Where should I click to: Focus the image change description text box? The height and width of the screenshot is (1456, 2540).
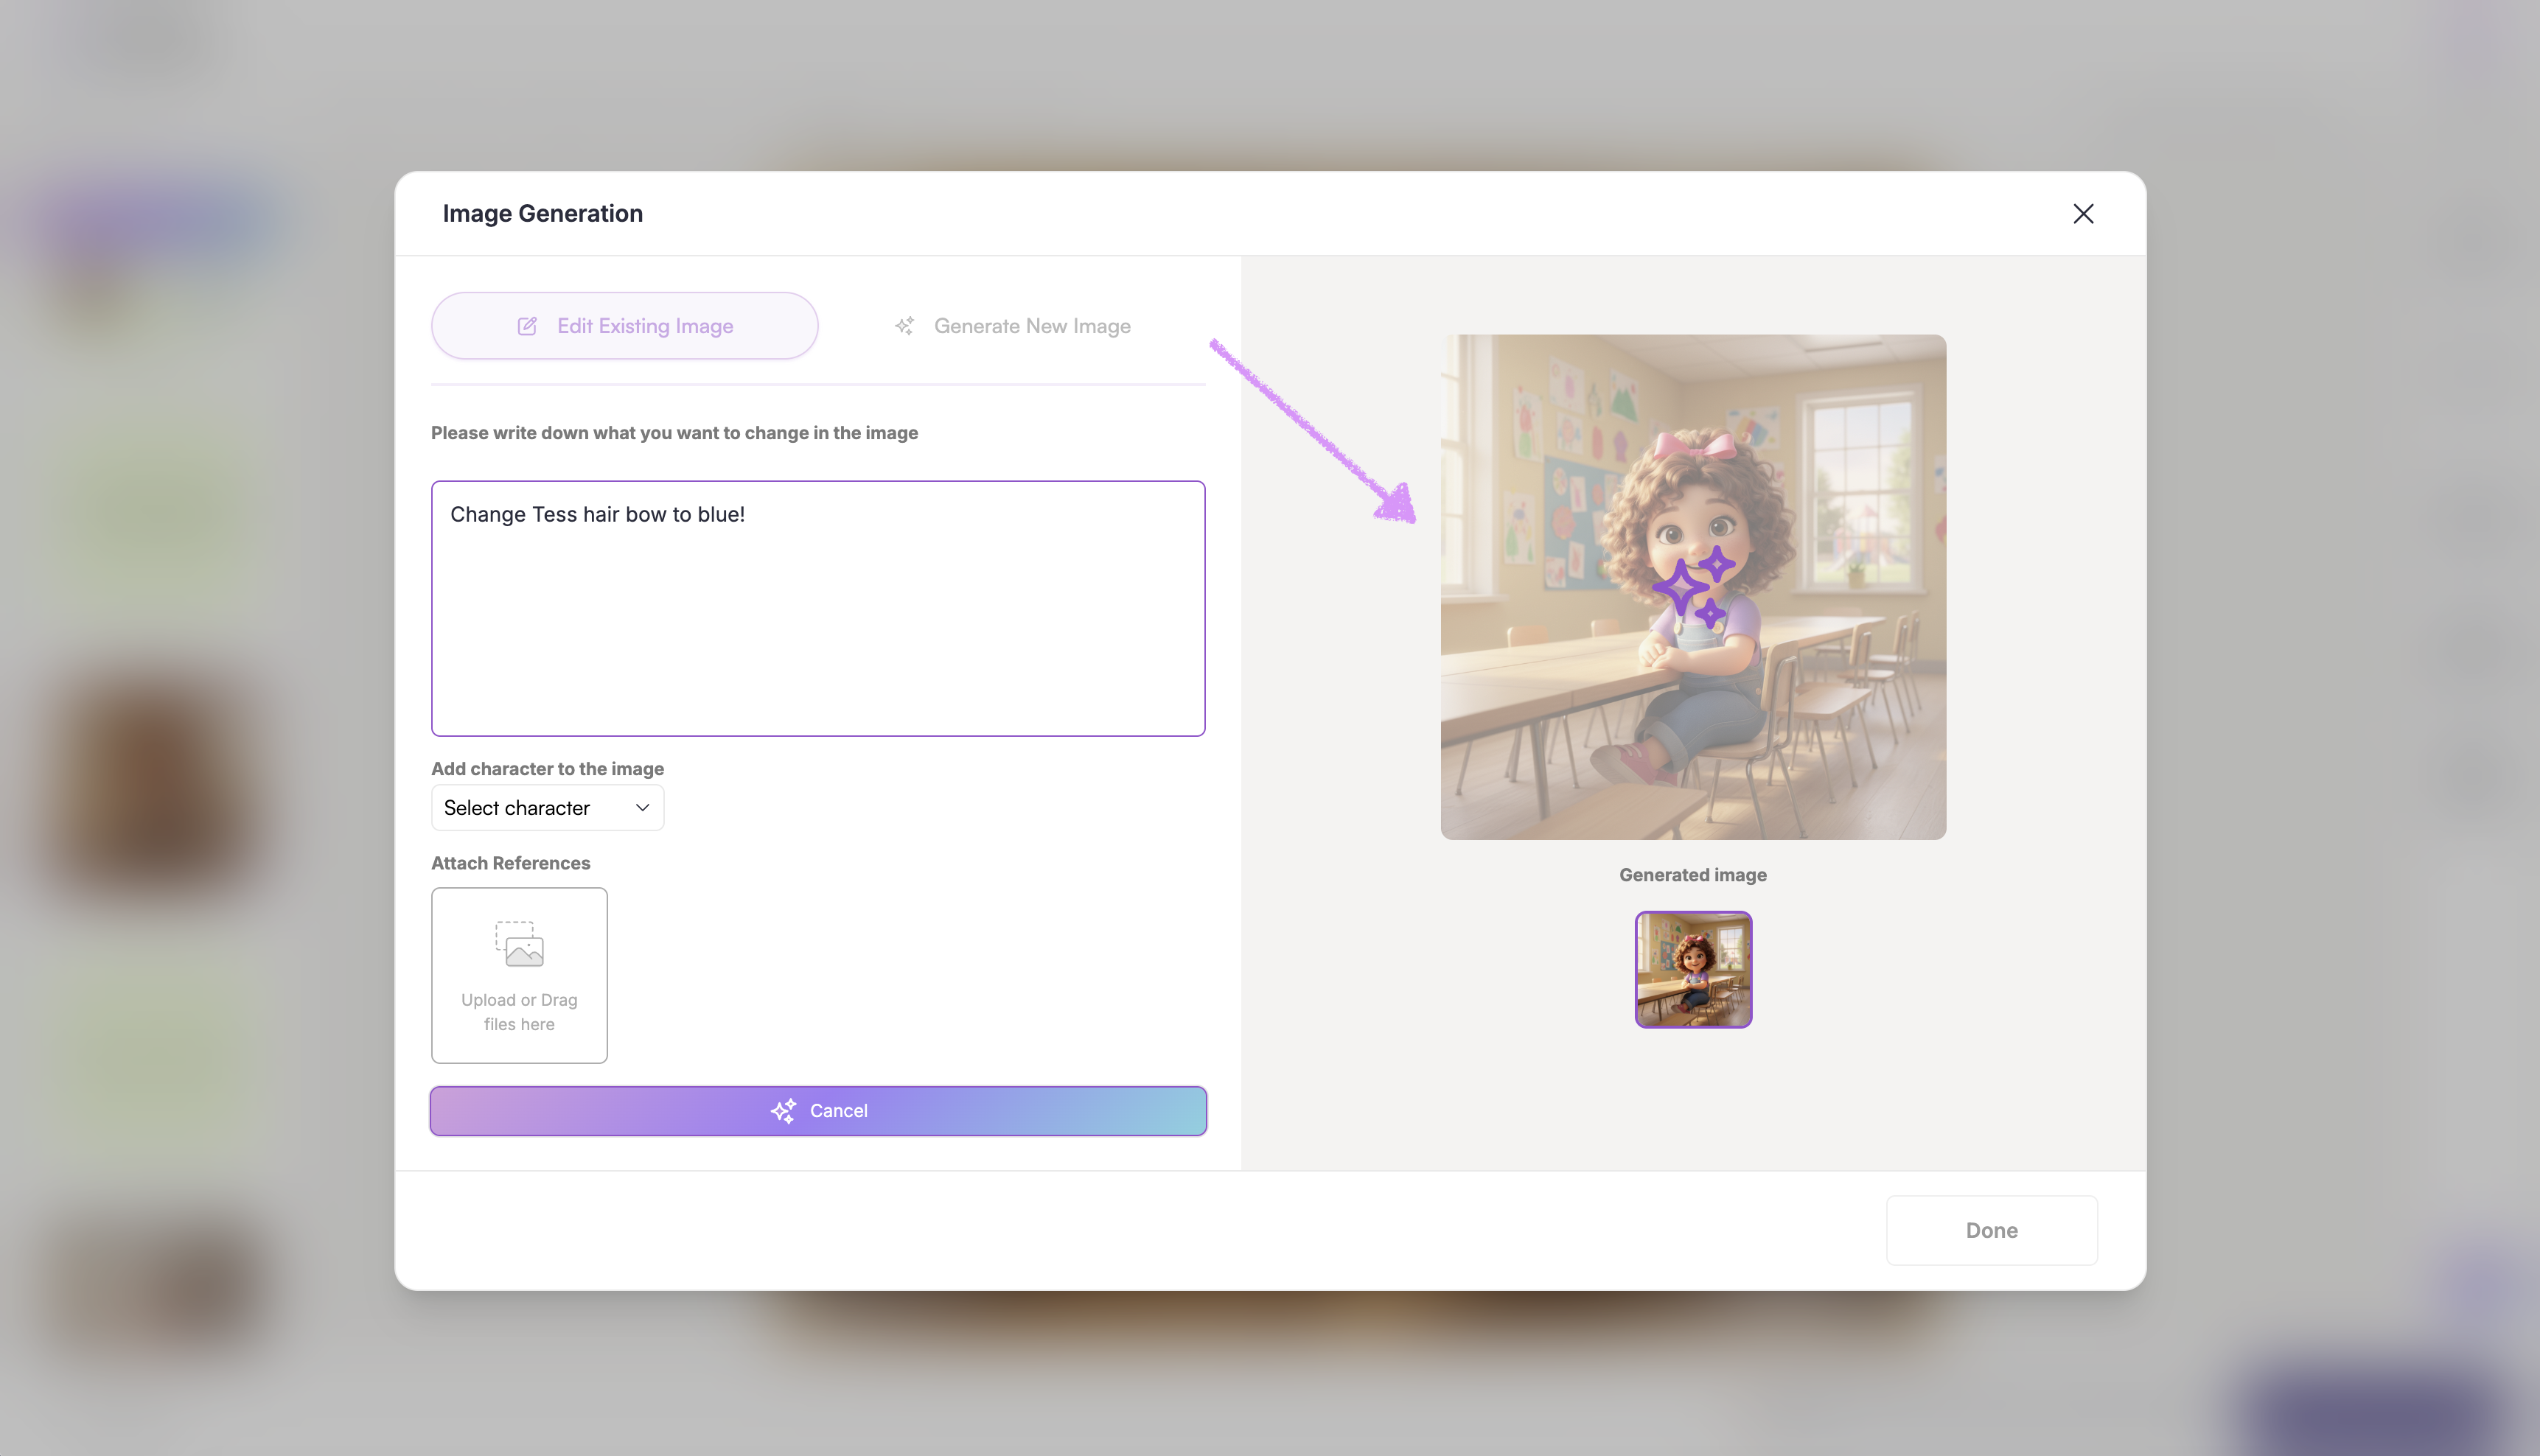[x=818, y=608]
